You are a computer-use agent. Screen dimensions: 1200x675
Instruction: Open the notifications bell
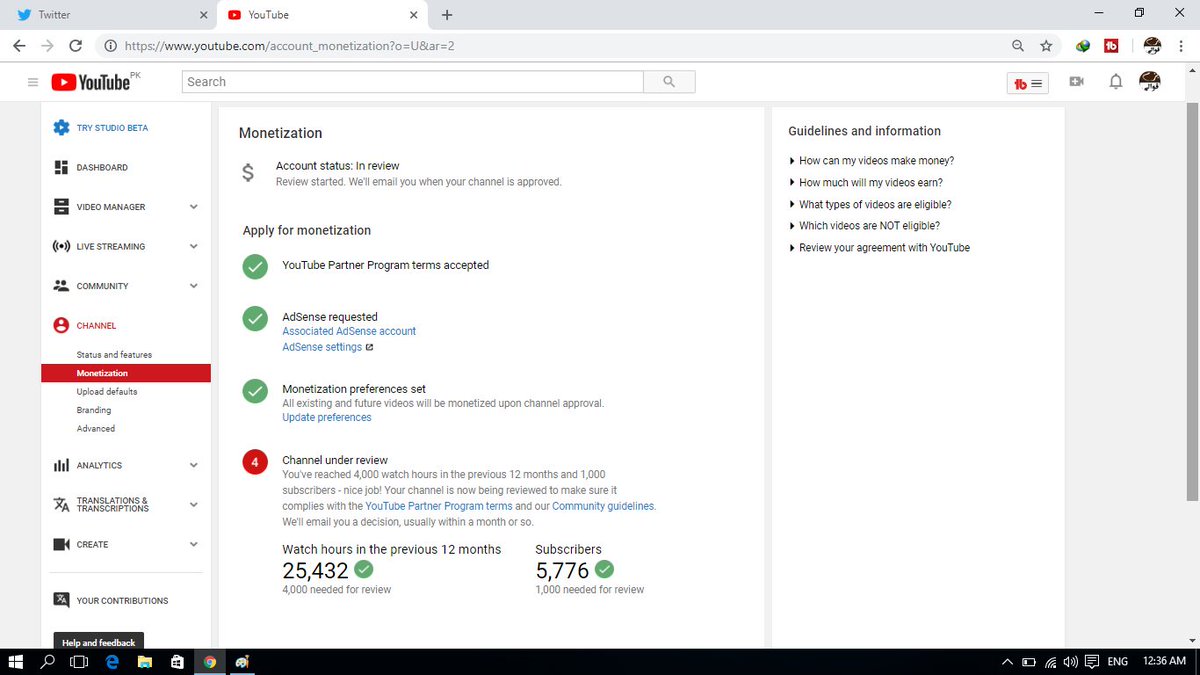(x=1116, y=82)
